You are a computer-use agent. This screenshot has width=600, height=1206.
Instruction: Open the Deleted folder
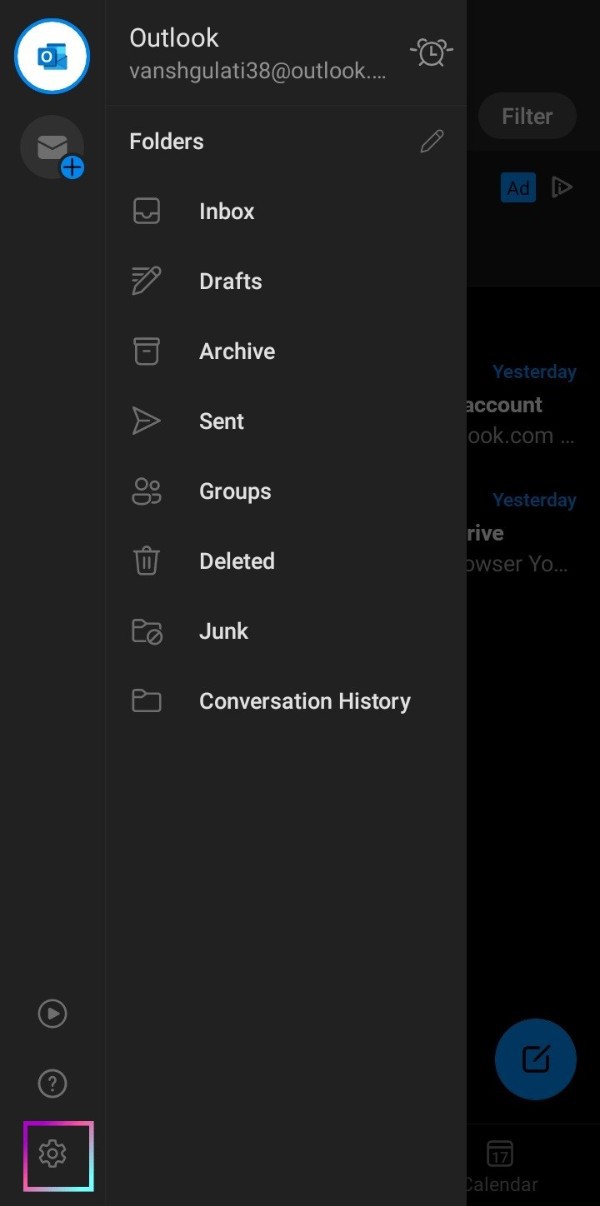pos(286,561)
